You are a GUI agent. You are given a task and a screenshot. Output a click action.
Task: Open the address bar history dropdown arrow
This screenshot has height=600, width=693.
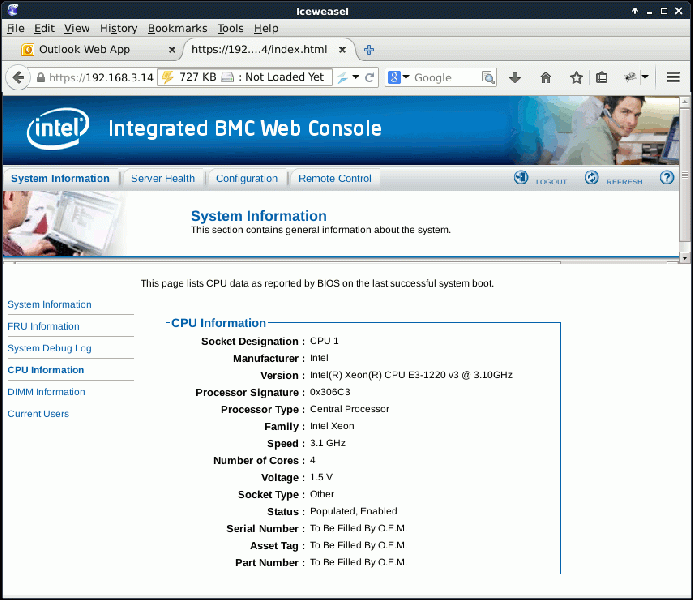pyautogui.click(x=356, y=77)
